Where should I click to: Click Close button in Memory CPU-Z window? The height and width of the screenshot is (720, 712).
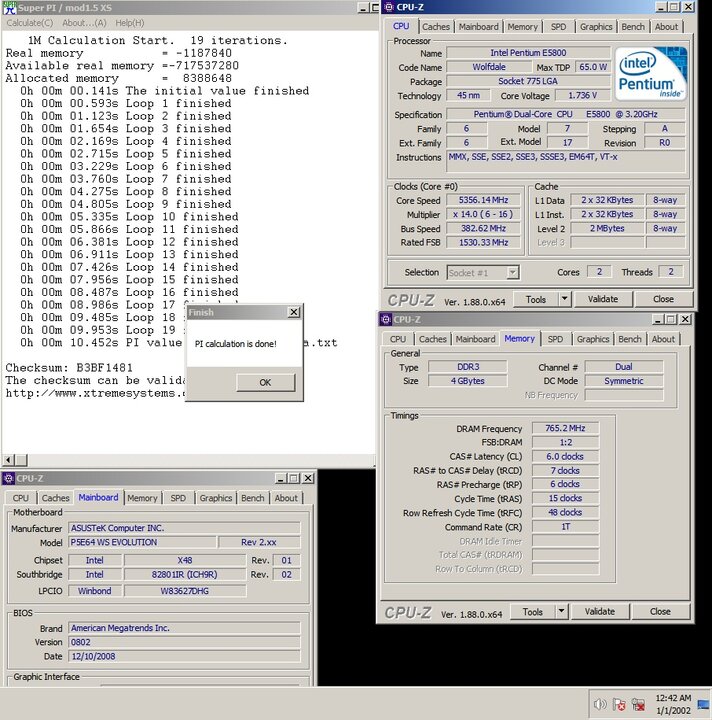click(660, 611)
